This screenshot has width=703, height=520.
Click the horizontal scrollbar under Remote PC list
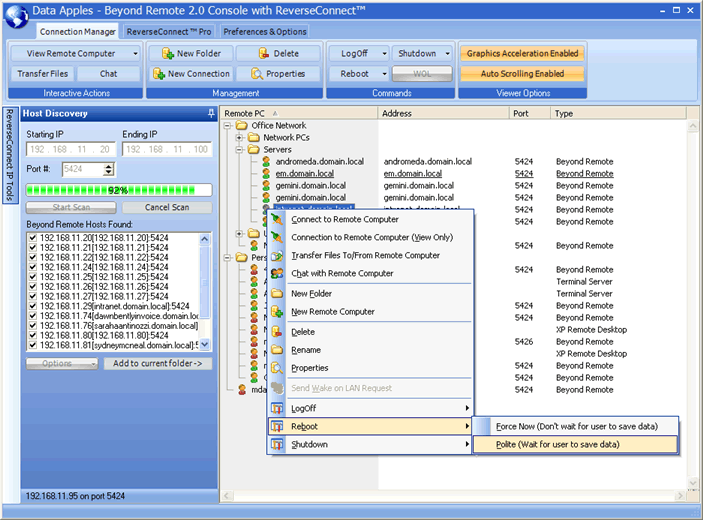tap(453, 495)
